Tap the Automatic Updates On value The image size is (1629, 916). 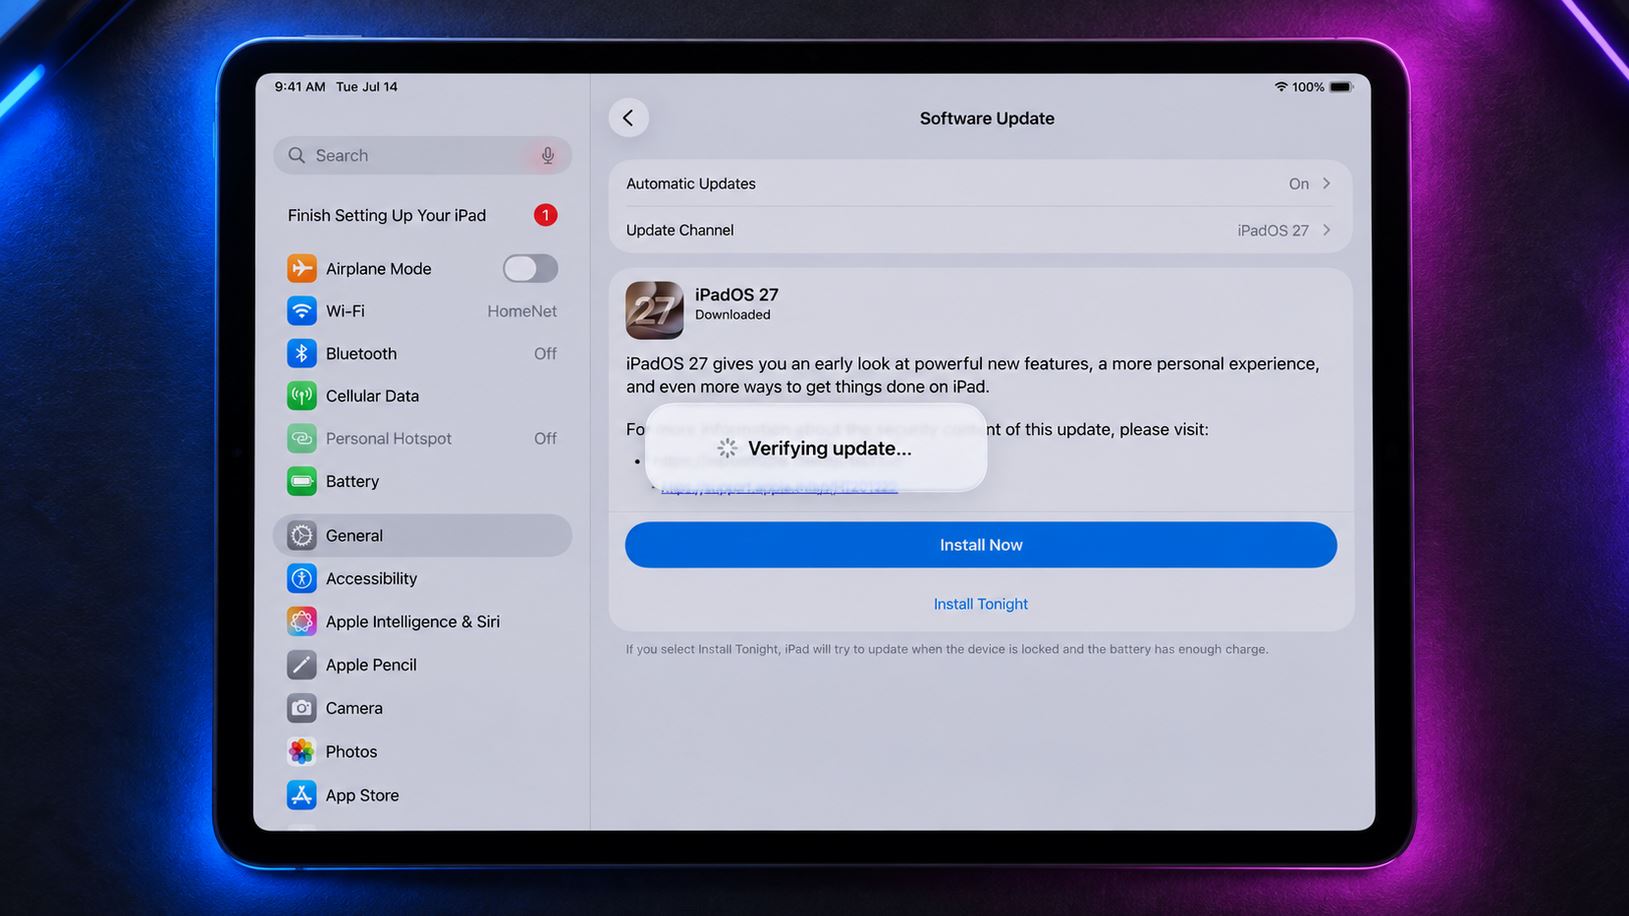tap(1298, 183)
